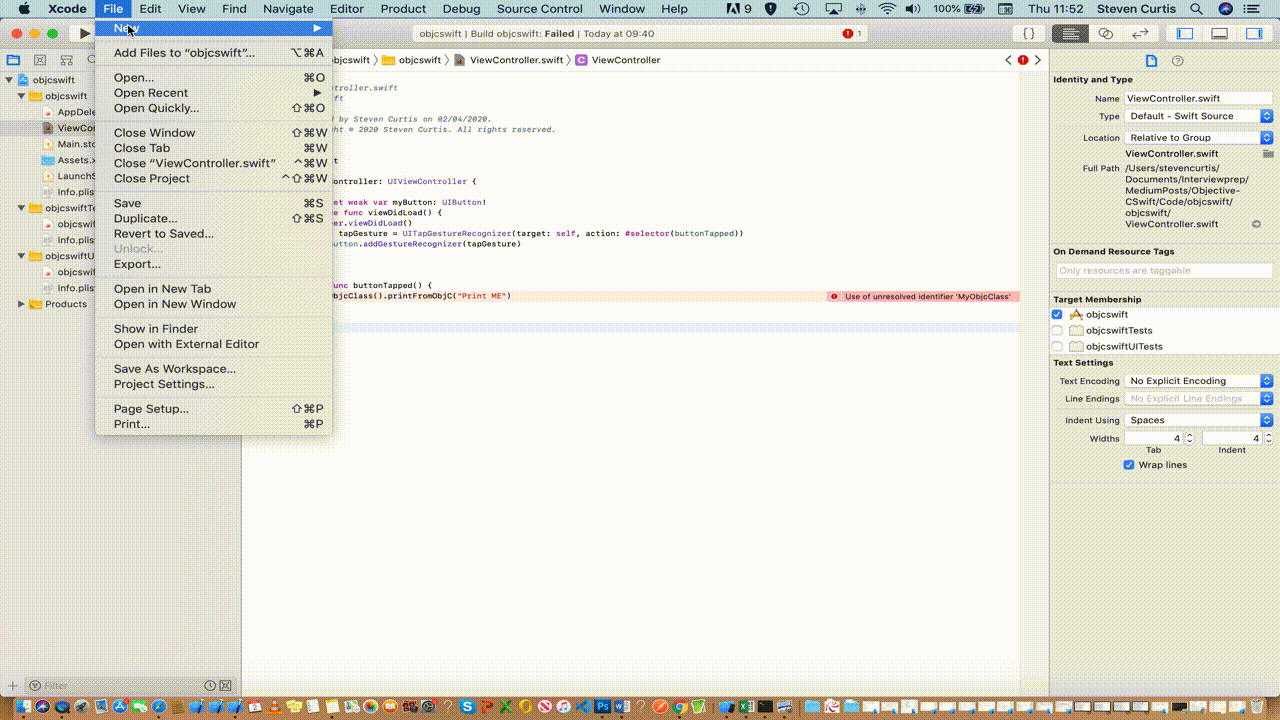The width and height of the screenshot is (1280, 720).
Task: Switch to the Assistant editor
Action: coord(1105,34)
